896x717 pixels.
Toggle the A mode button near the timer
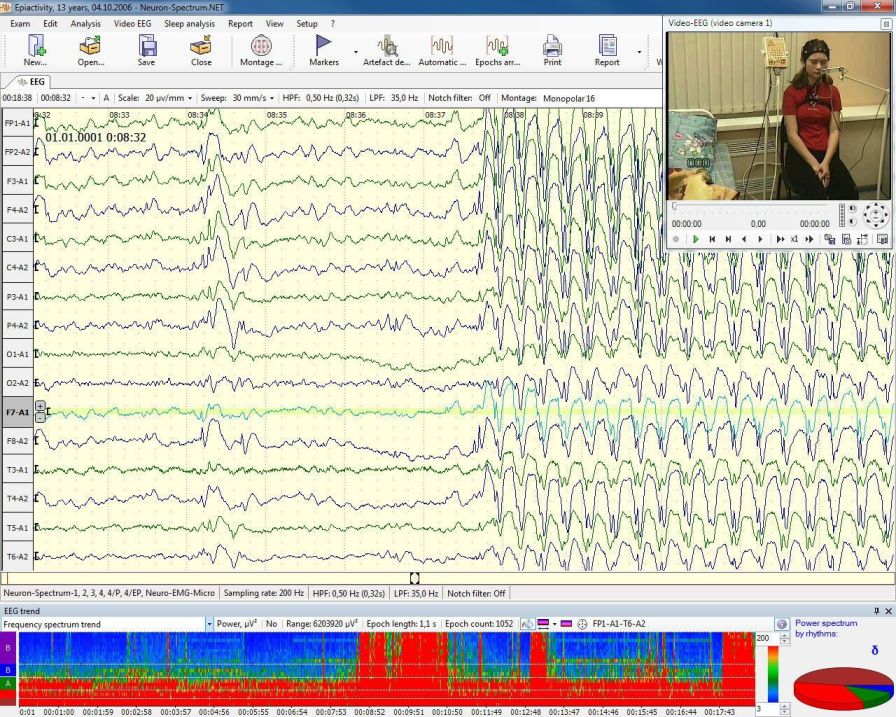(x=105, y=99)
